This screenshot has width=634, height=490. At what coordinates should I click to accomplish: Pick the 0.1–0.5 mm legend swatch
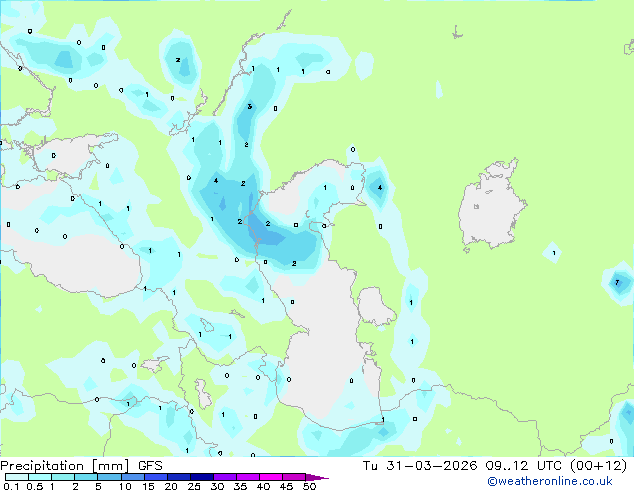[x=17, y=477]
